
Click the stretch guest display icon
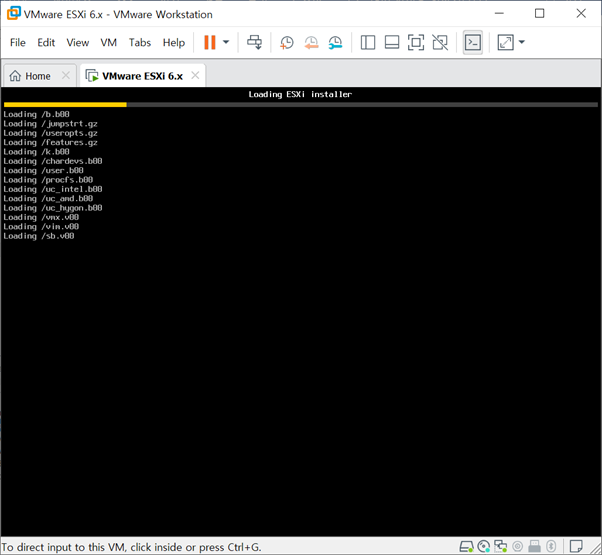pyautogui.click(x=505, y=42)
